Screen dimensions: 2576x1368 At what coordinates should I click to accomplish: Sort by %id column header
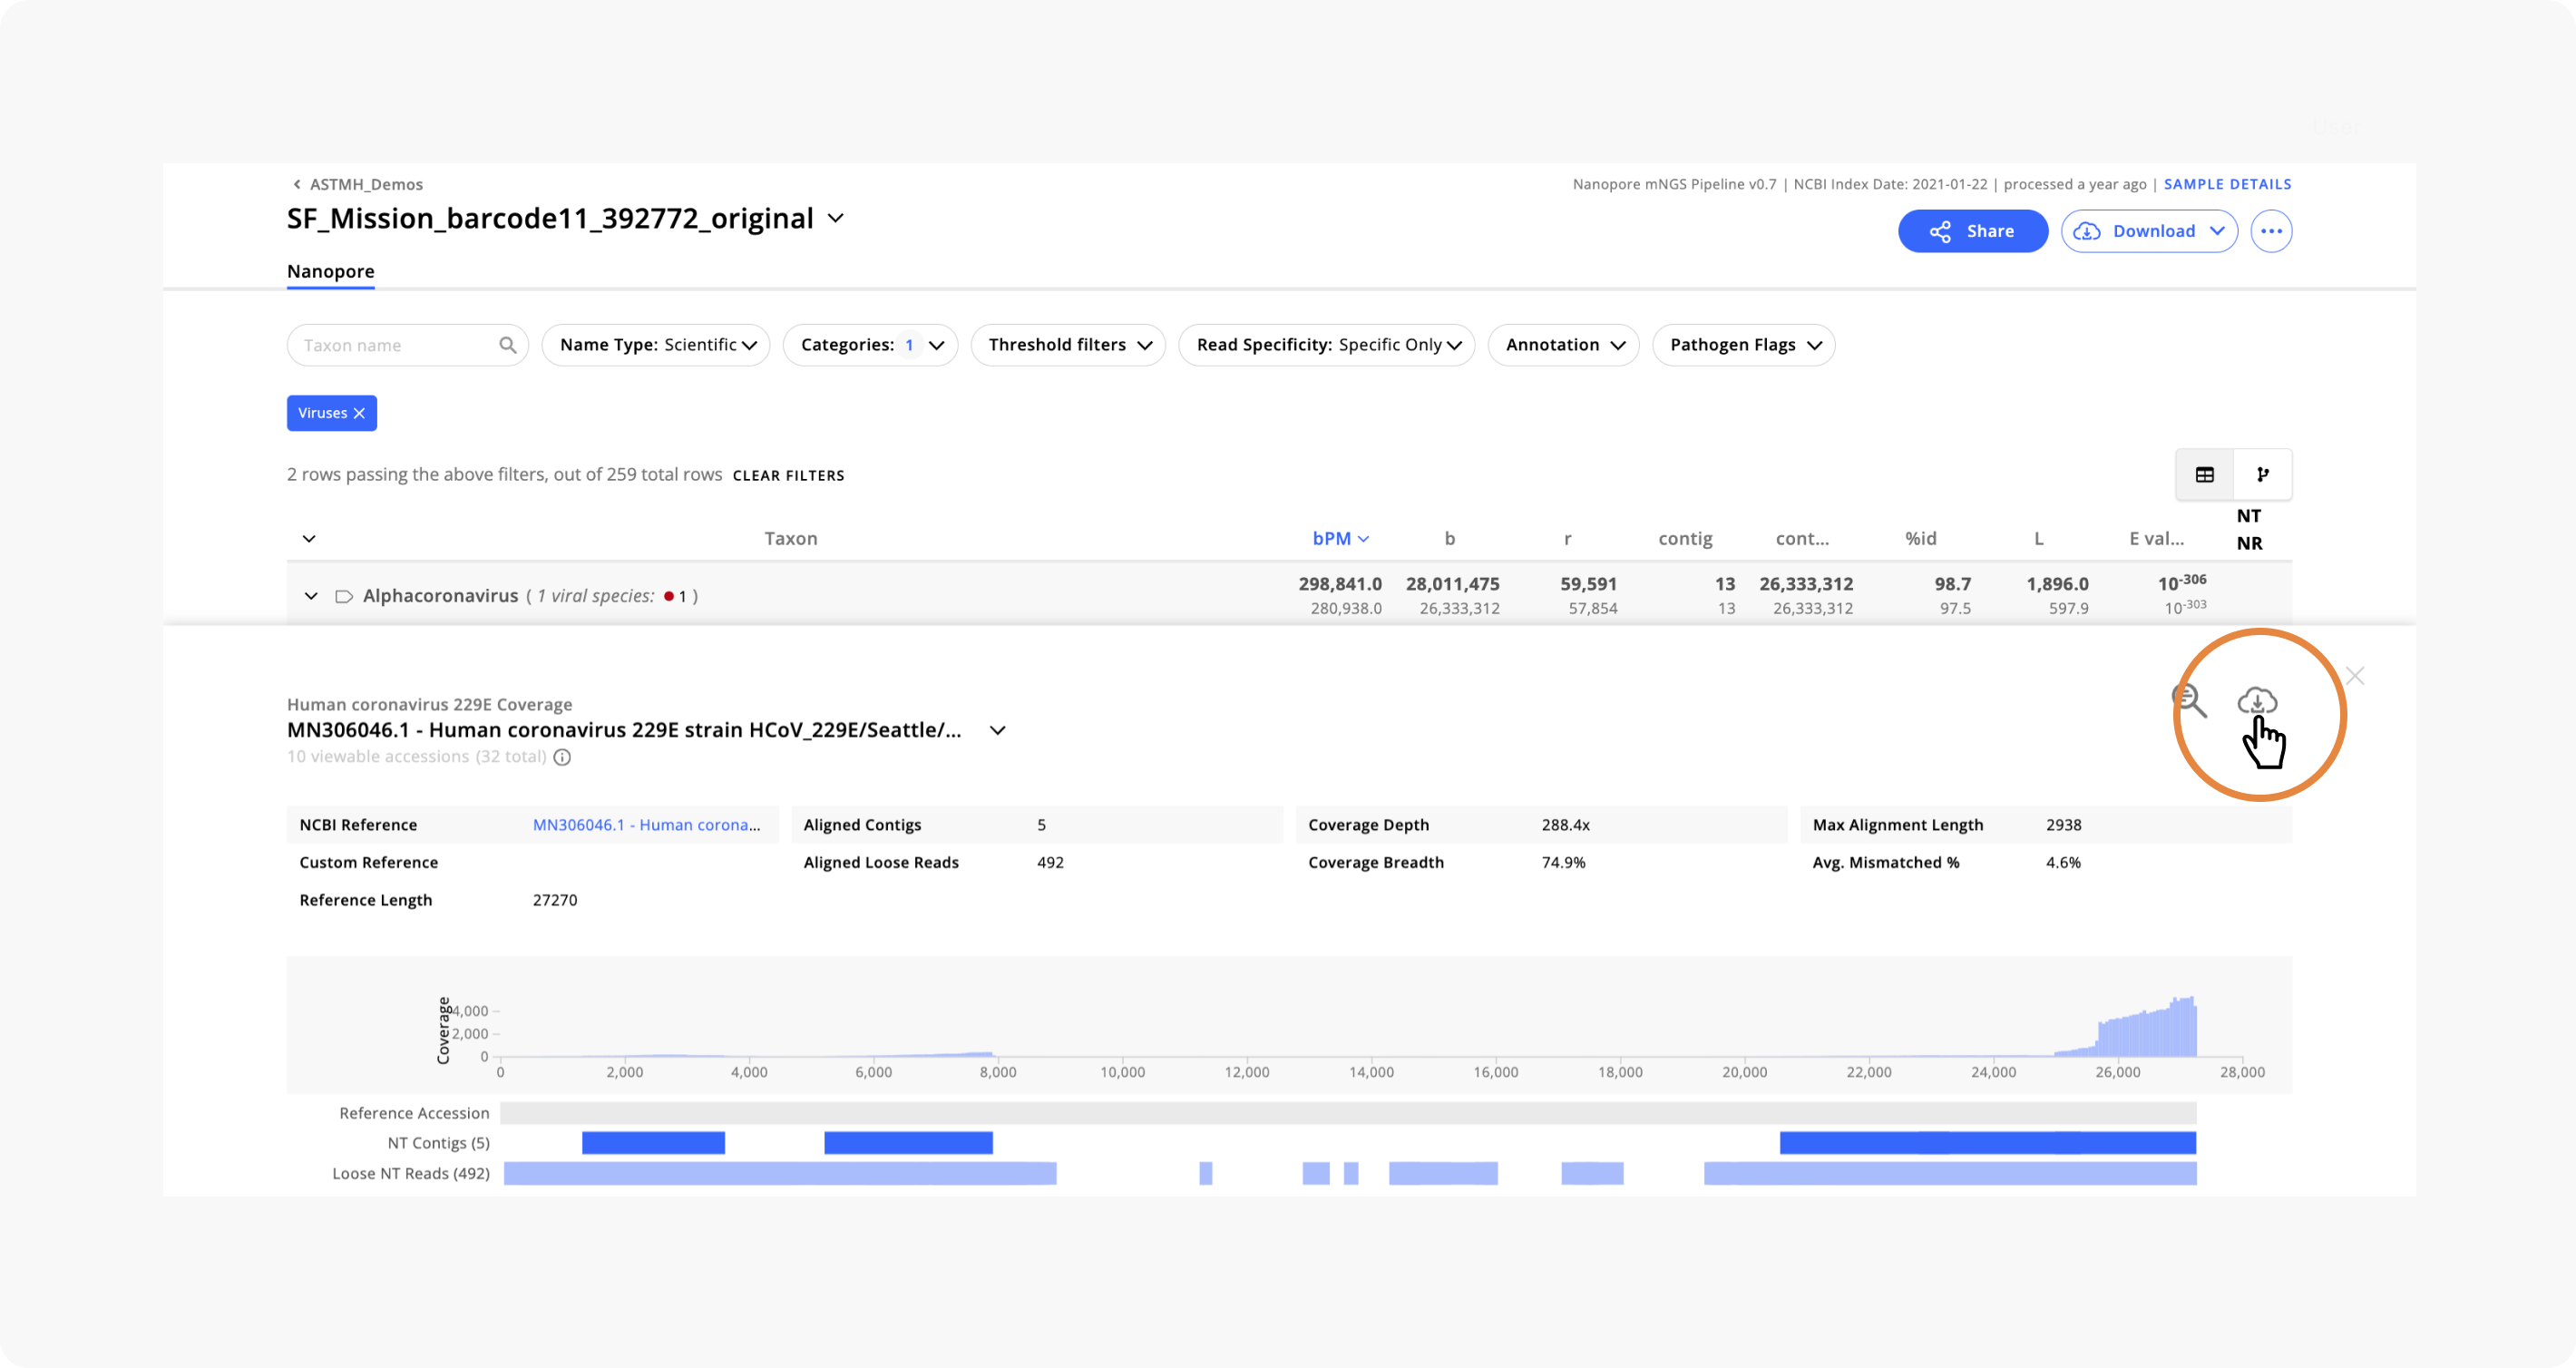point(1920,538)
